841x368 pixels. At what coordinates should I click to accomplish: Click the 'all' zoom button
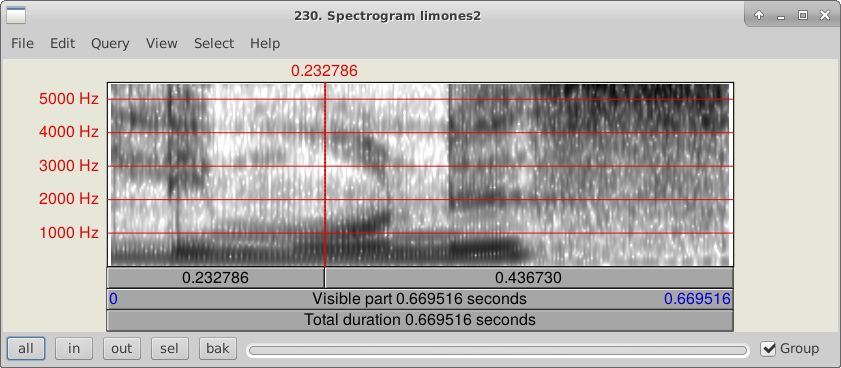tap(26, 349)
